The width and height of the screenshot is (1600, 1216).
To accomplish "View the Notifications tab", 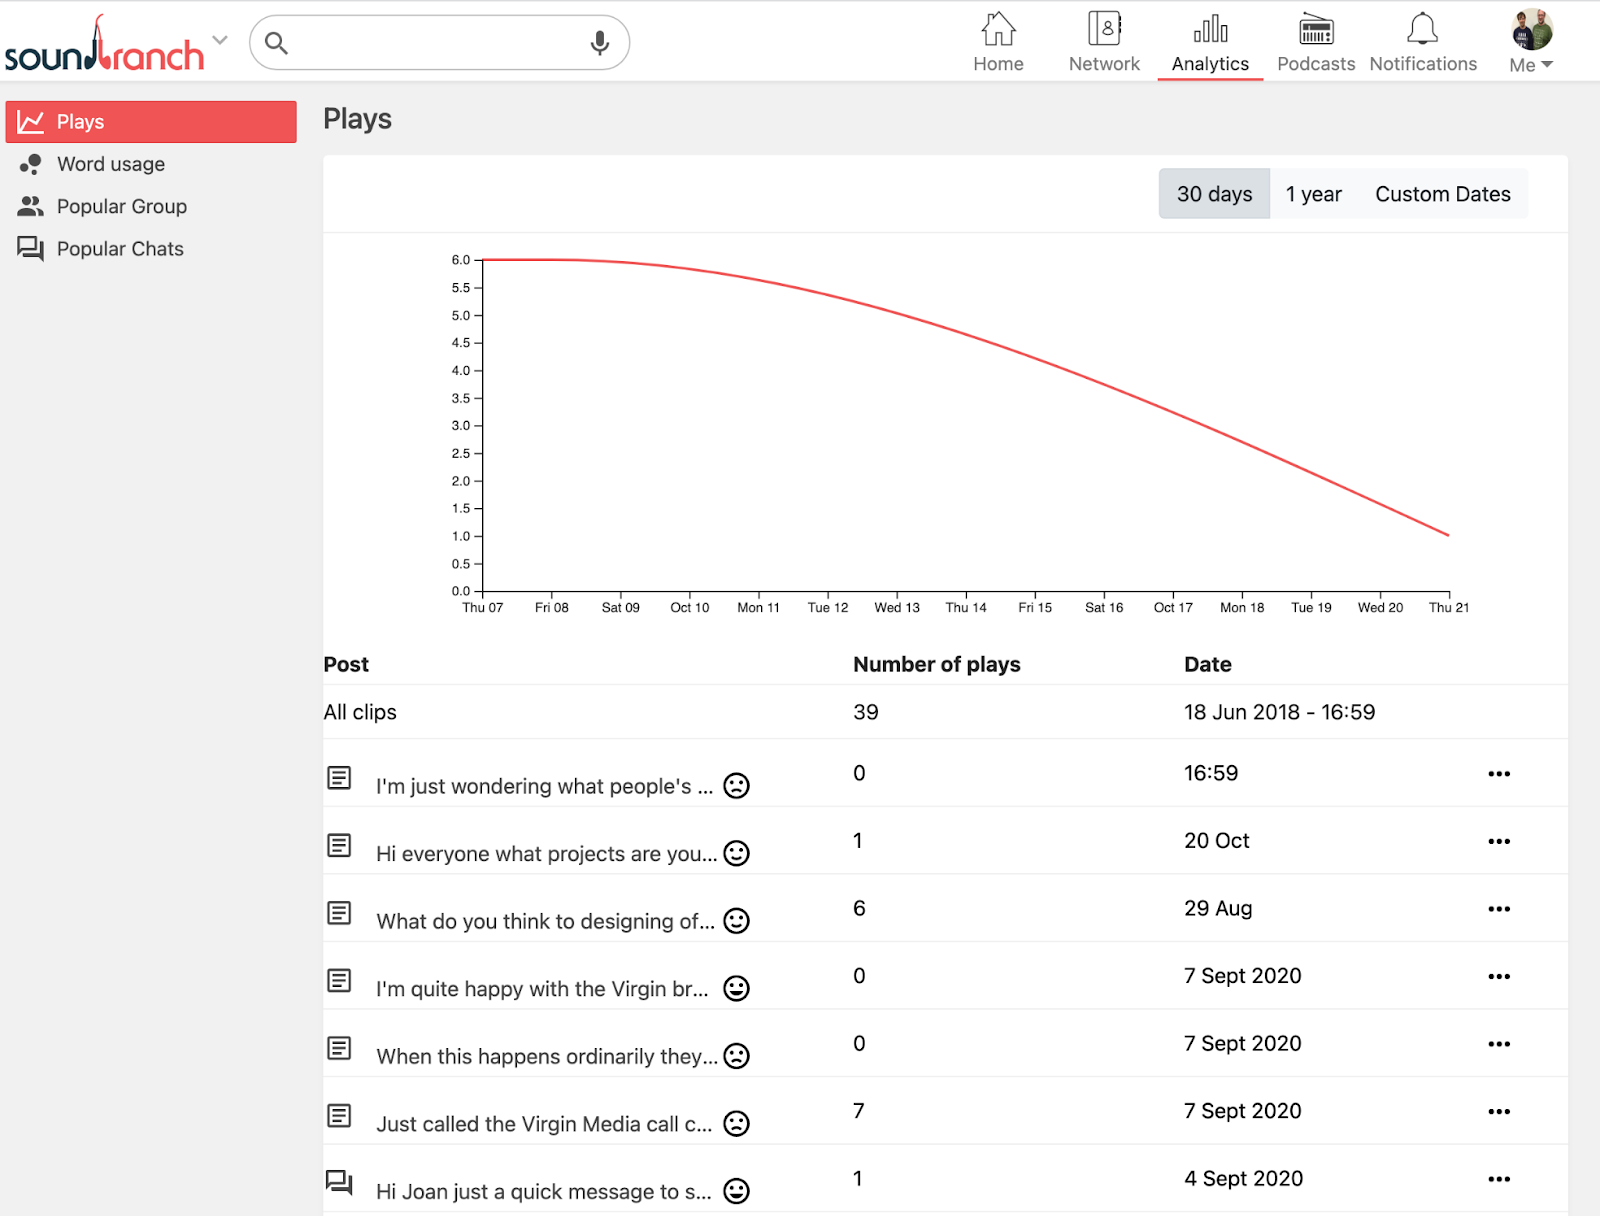I will pos(1423,43).
